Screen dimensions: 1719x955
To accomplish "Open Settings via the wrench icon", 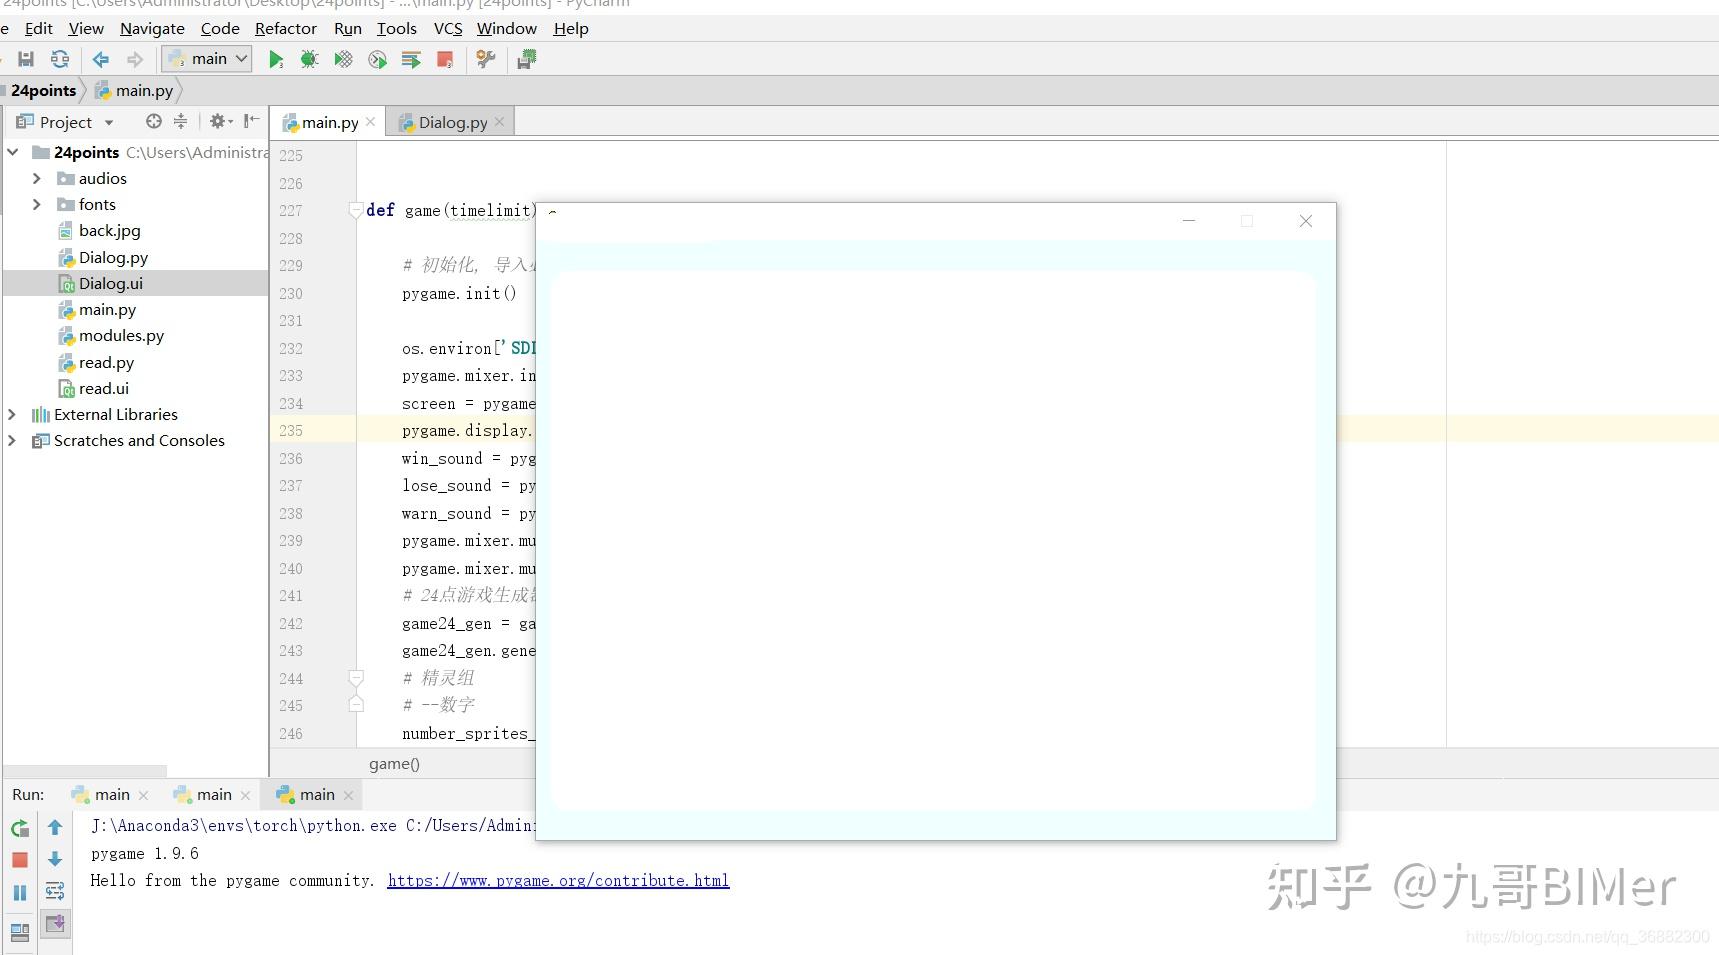I will coord(486,59).
